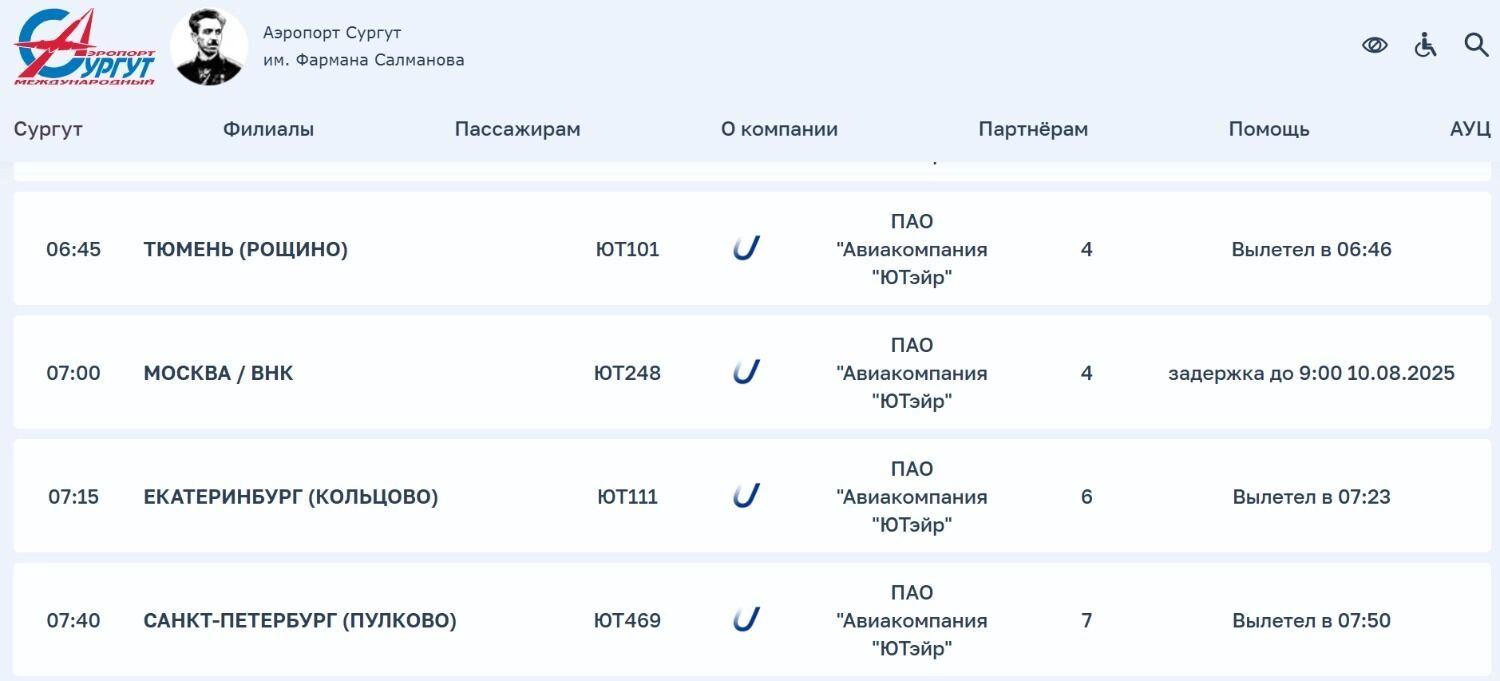Expand the Пассажирам menu
Viewport: 1500px width, 681px height.
pos(517,129)
